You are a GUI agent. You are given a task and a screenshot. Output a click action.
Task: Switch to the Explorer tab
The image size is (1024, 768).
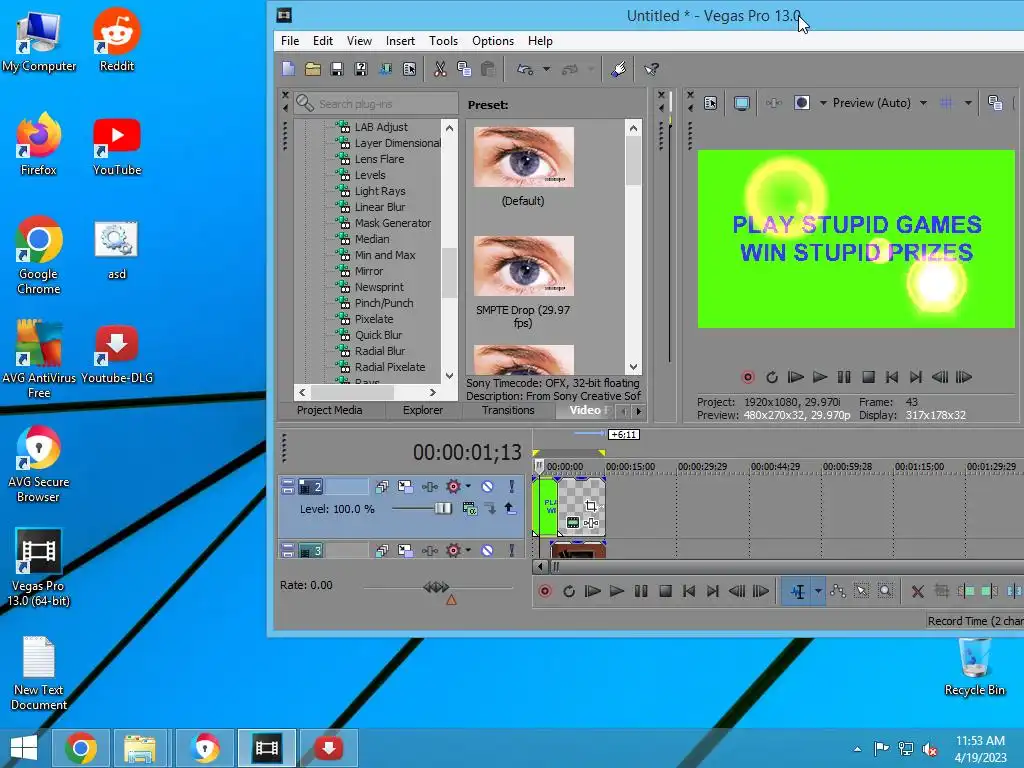click(423, 410)
